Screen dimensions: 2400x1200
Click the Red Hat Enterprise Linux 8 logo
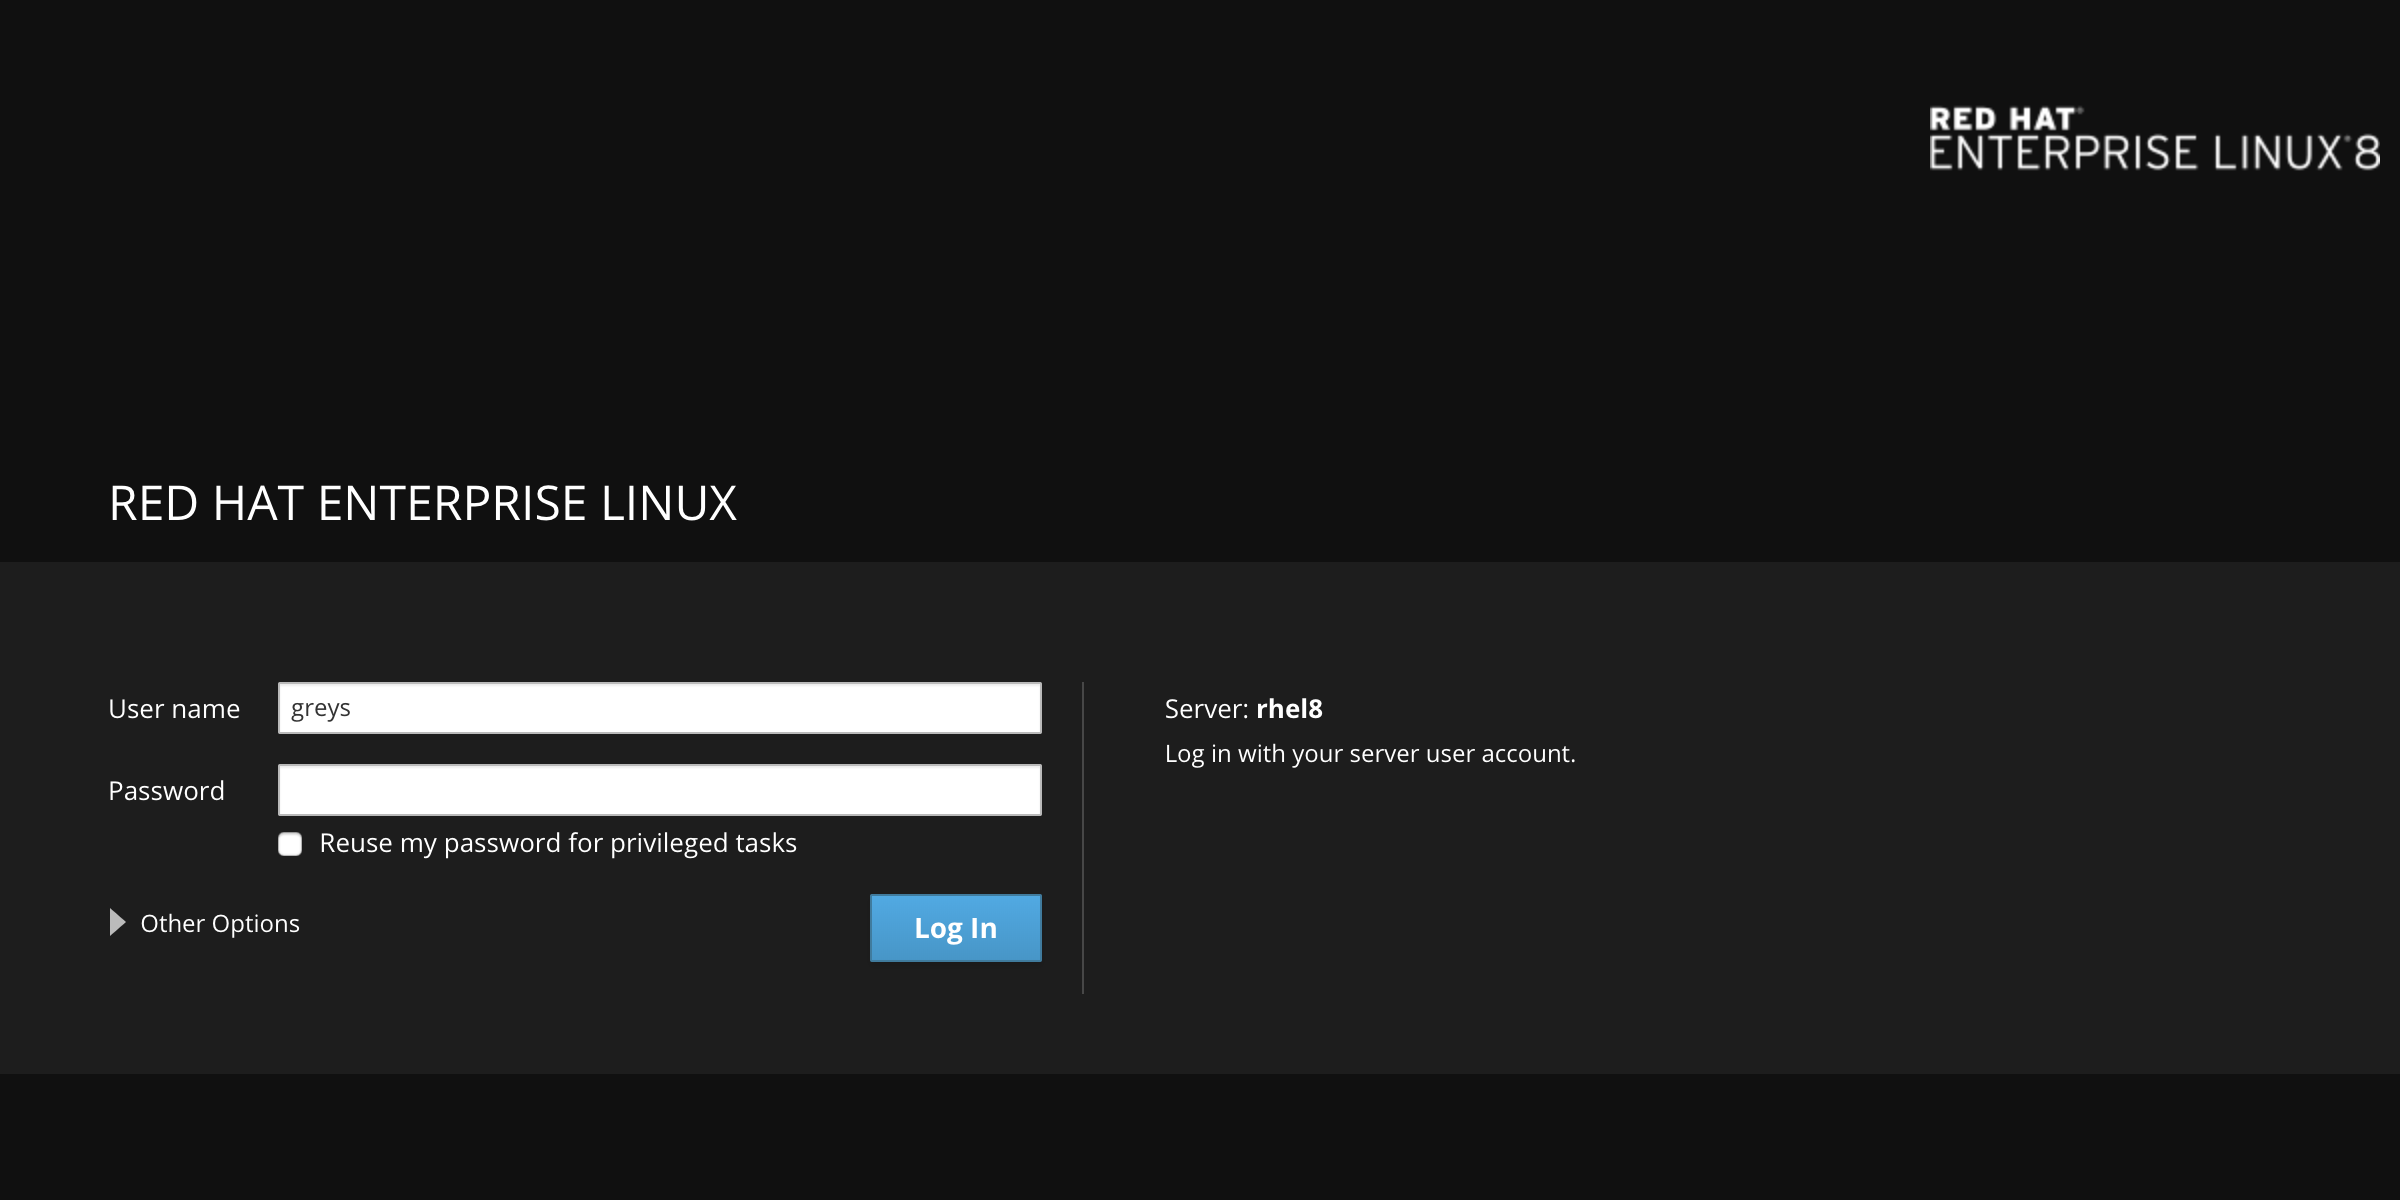pos(2154,139)
